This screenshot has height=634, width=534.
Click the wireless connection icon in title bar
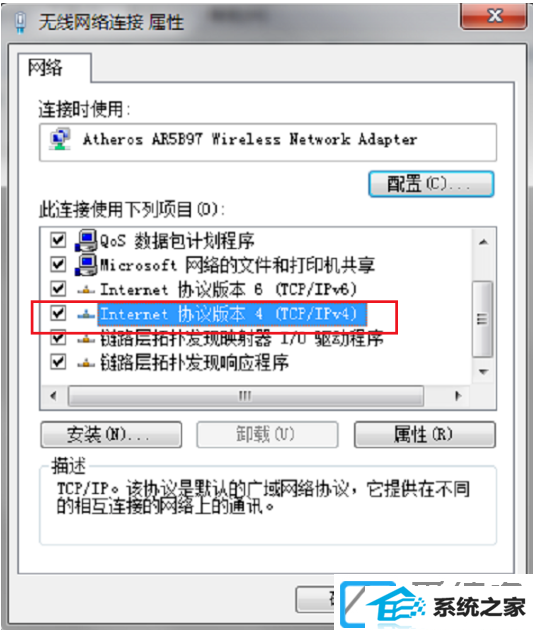point(20,21)
